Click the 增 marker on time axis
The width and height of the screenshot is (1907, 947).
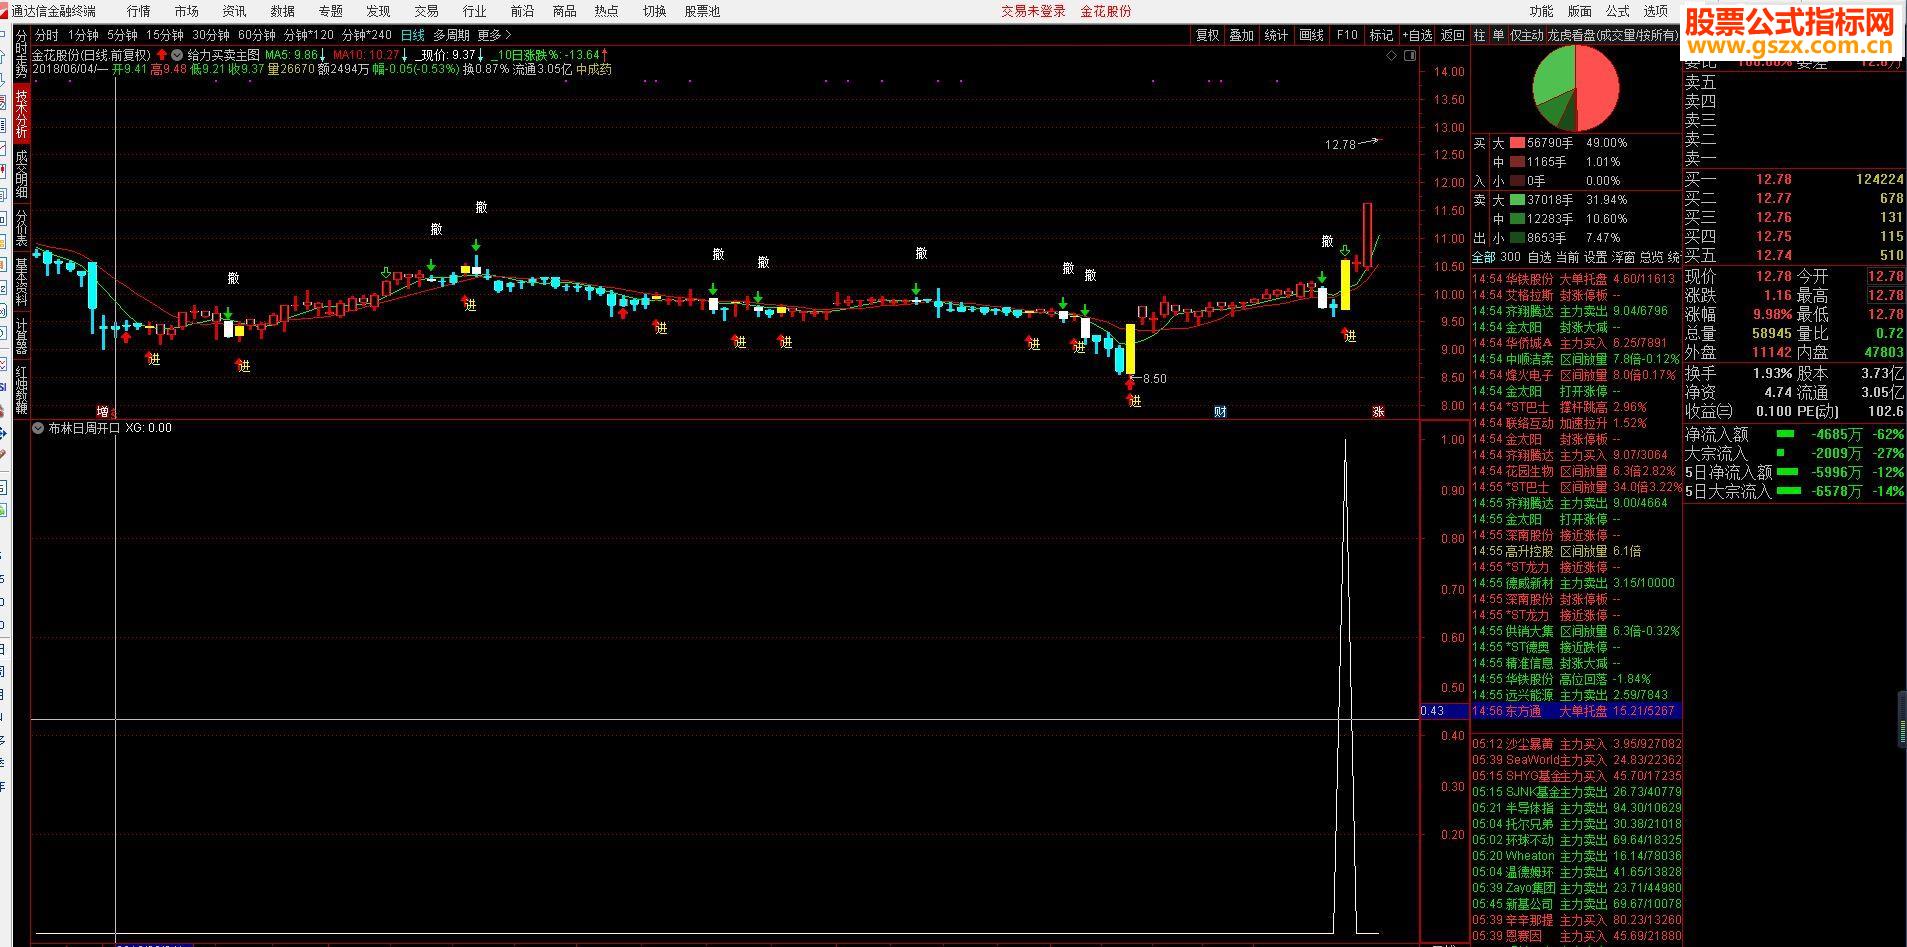[x=102, y=411]
